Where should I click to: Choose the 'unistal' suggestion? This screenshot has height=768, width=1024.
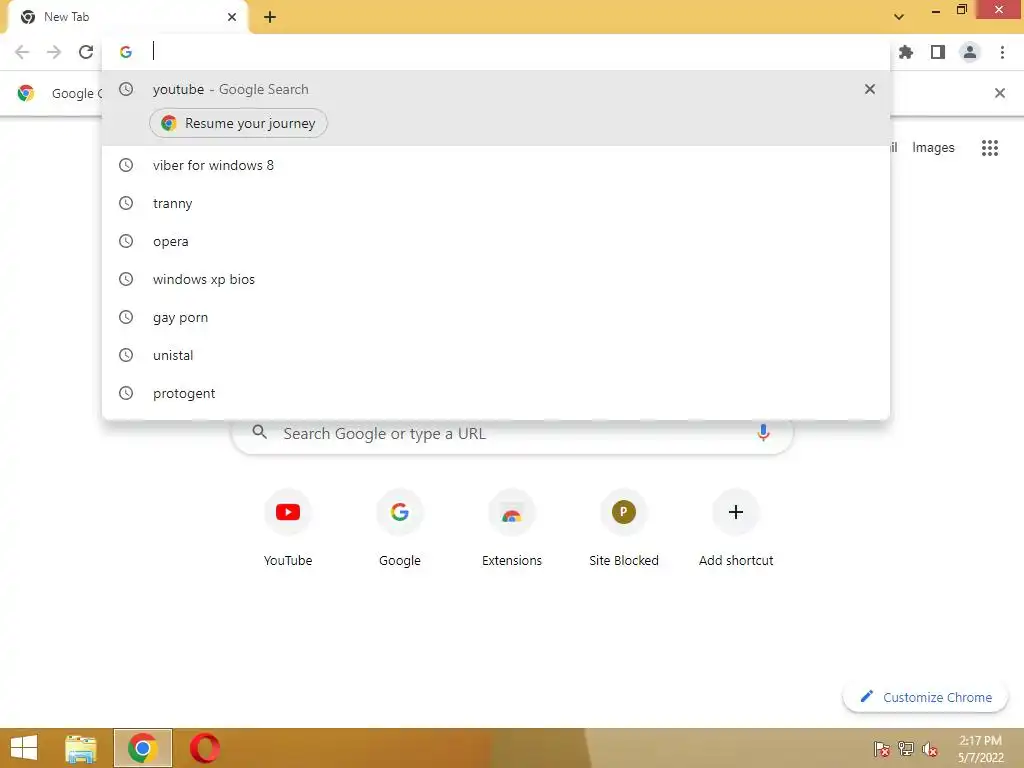coord(496,355)
